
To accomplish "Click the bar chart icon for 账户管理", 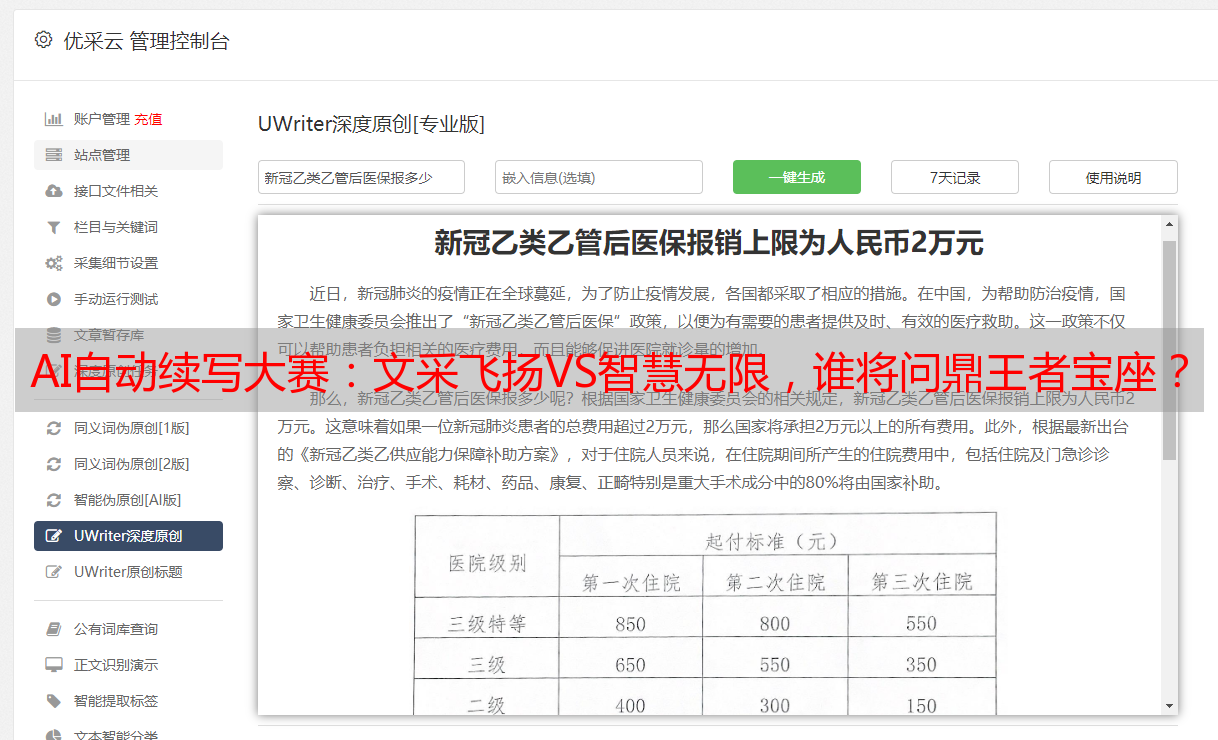I will [54, 119].
